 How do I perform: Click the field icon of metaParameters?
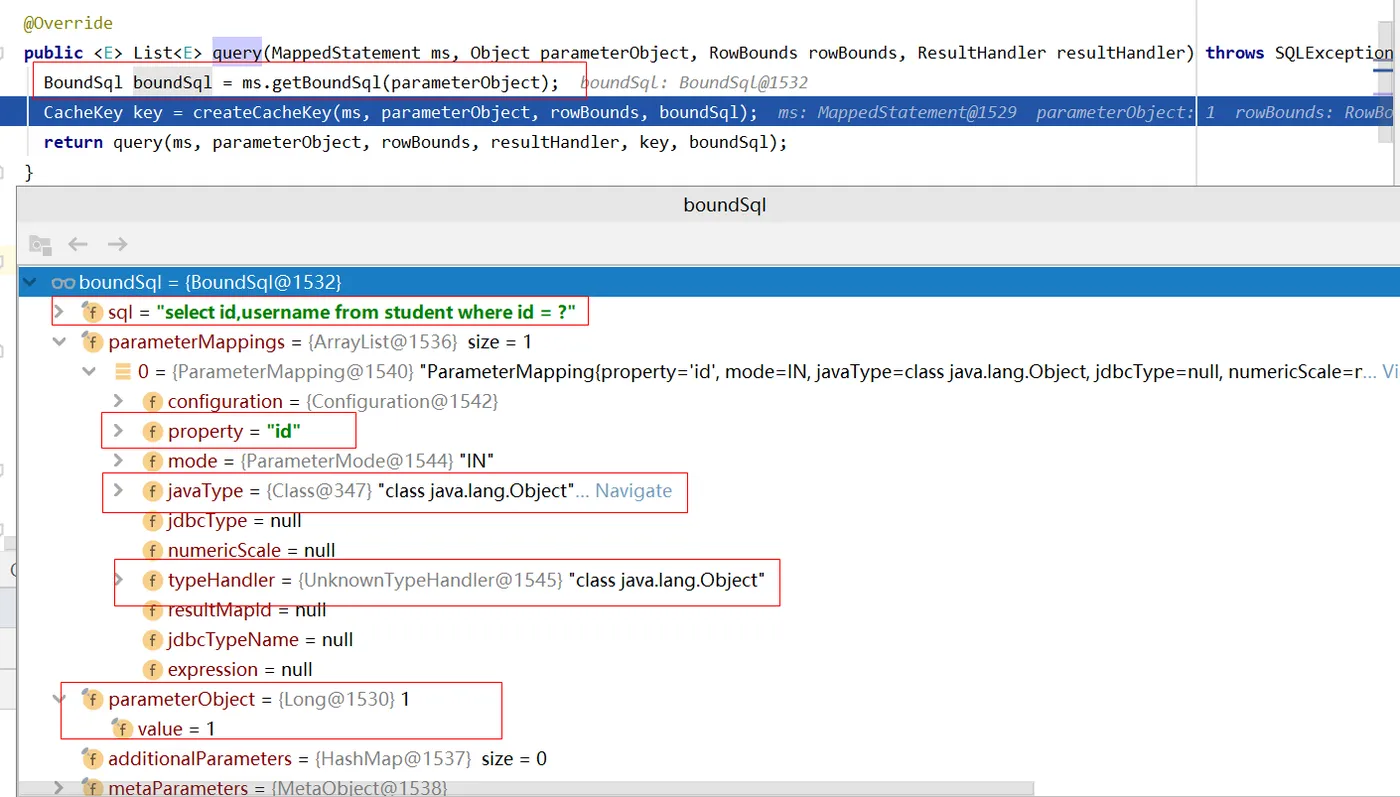tap(92, 788)
